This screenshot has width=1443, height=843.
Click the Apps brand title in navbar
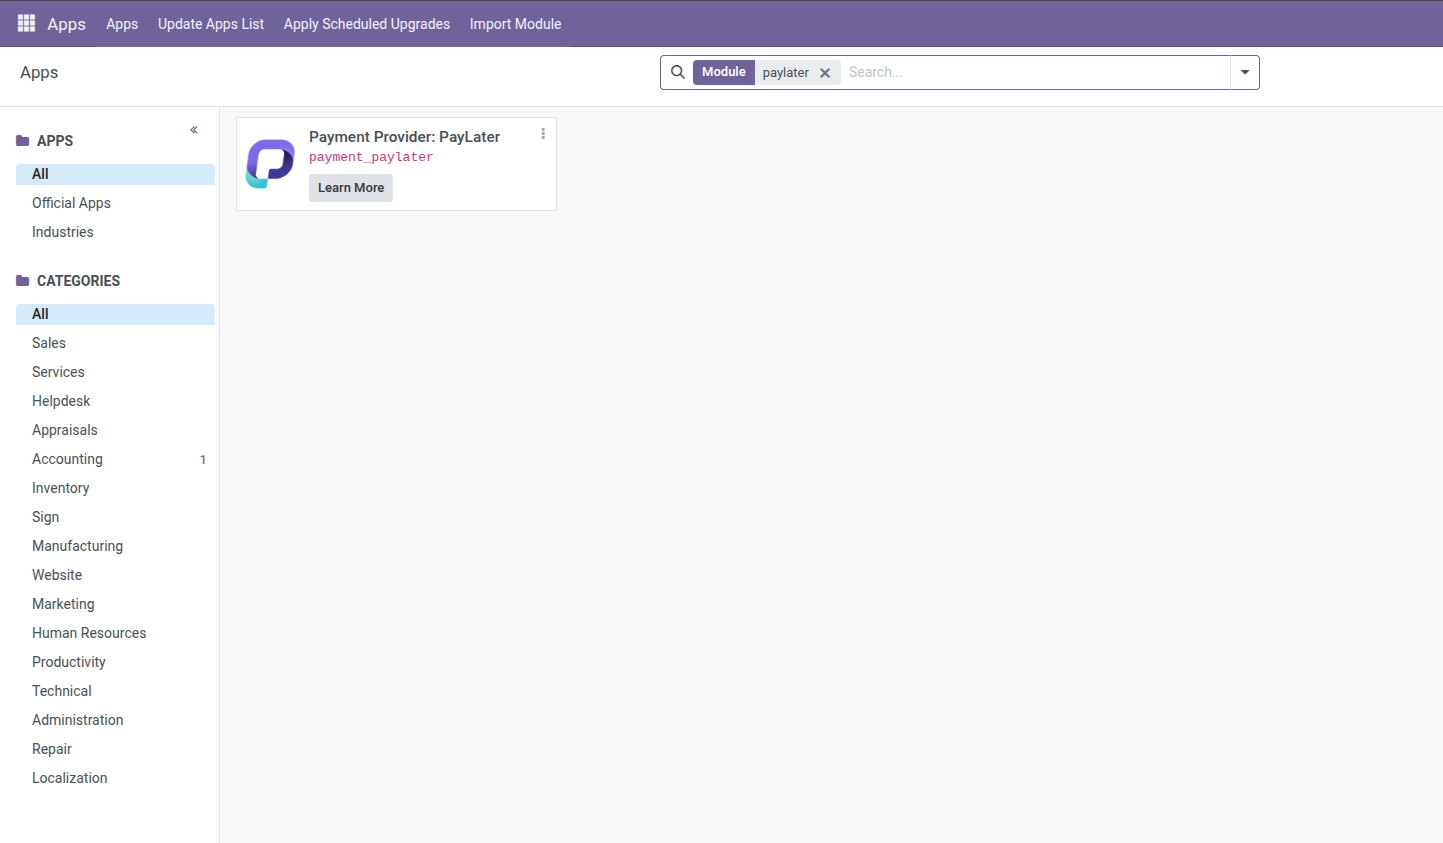point(66,24)
